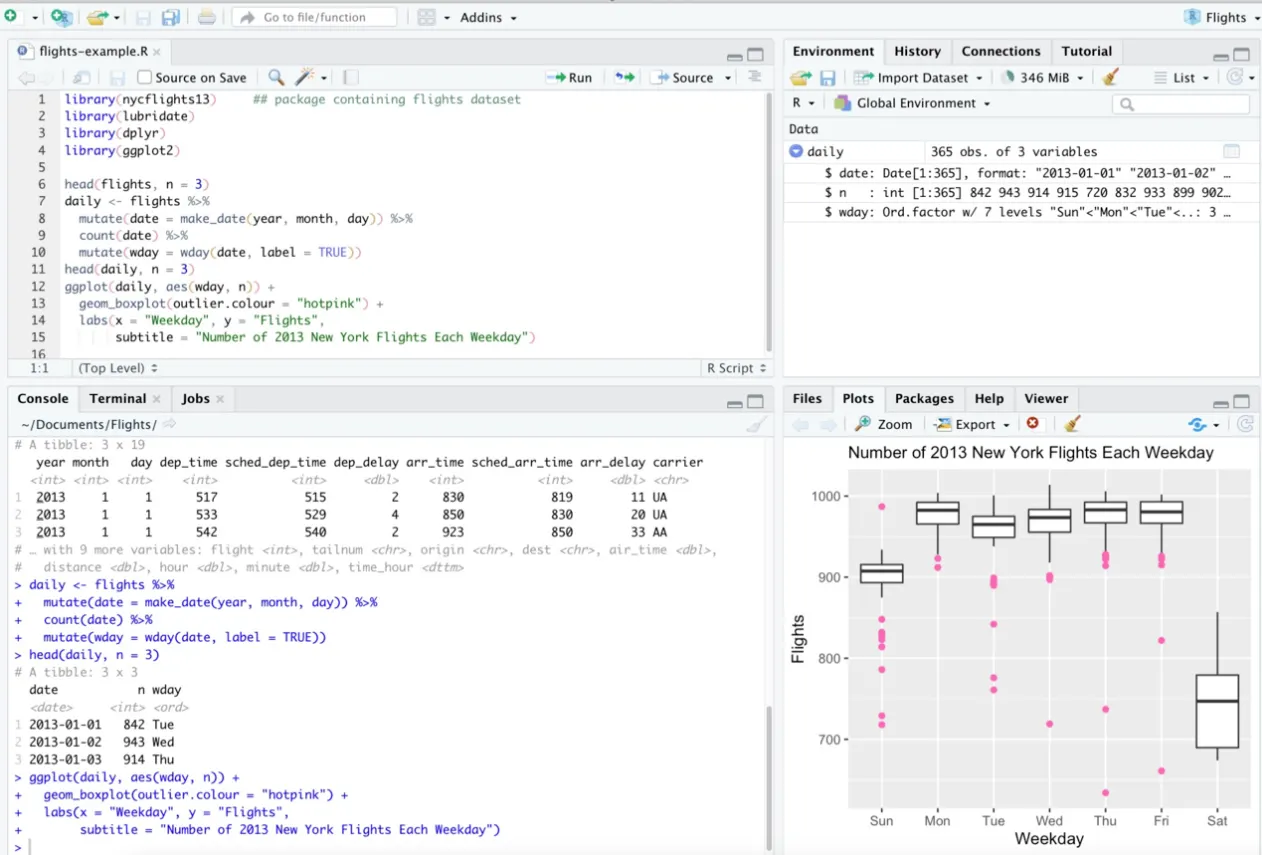The image size is (1262, 855).
Task: Show daily as a data table viewer
Action: tap(1231, 151)
